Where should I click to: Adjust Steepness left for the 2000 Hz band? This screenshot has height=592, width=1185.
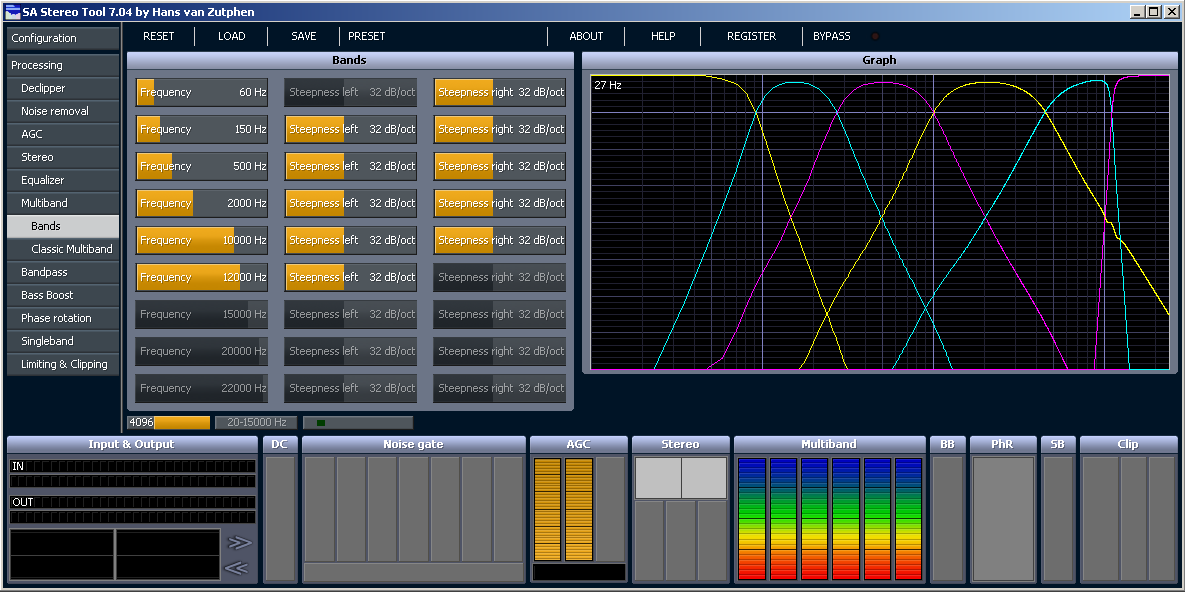coord(351,203)
